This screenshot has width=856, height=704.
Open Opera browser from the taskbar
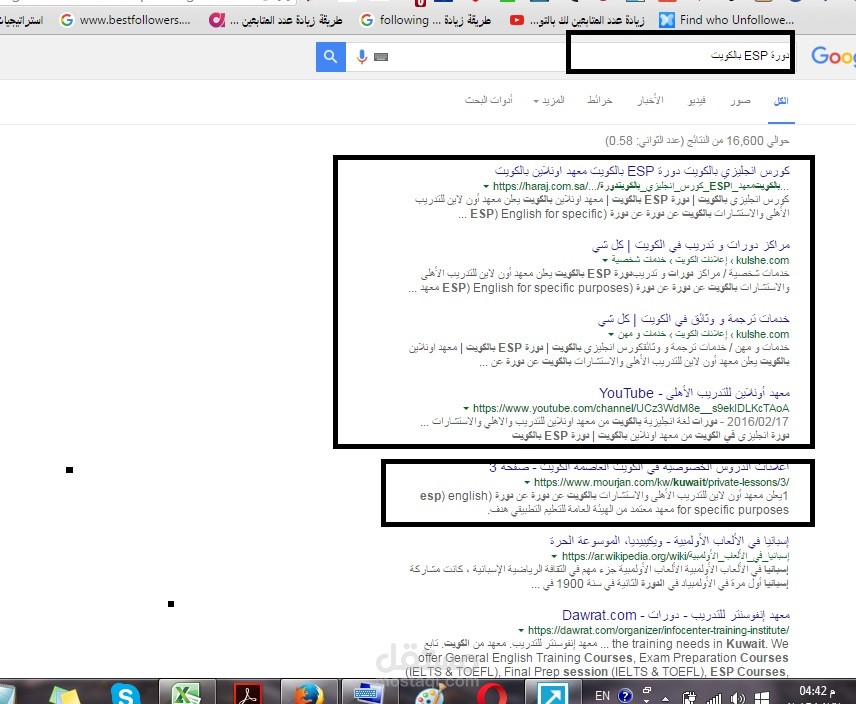[x=491, y=694]
